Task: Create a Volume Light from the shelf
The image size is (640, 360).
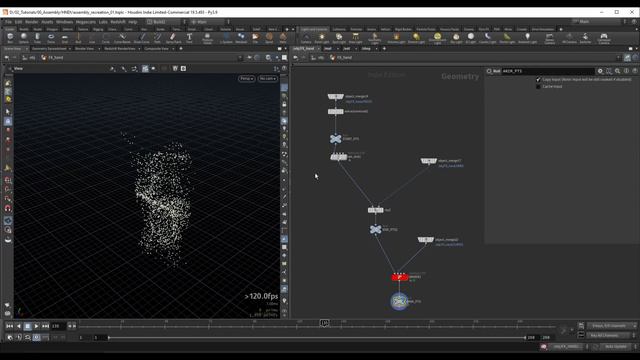Action: click(396, 38)
